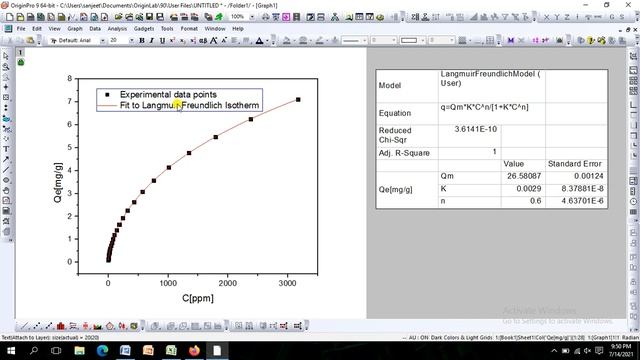Click the Reduced Chi-Sqr value 3.6141E-10
This screenshot has height=360, width=640.
[476, 129]
